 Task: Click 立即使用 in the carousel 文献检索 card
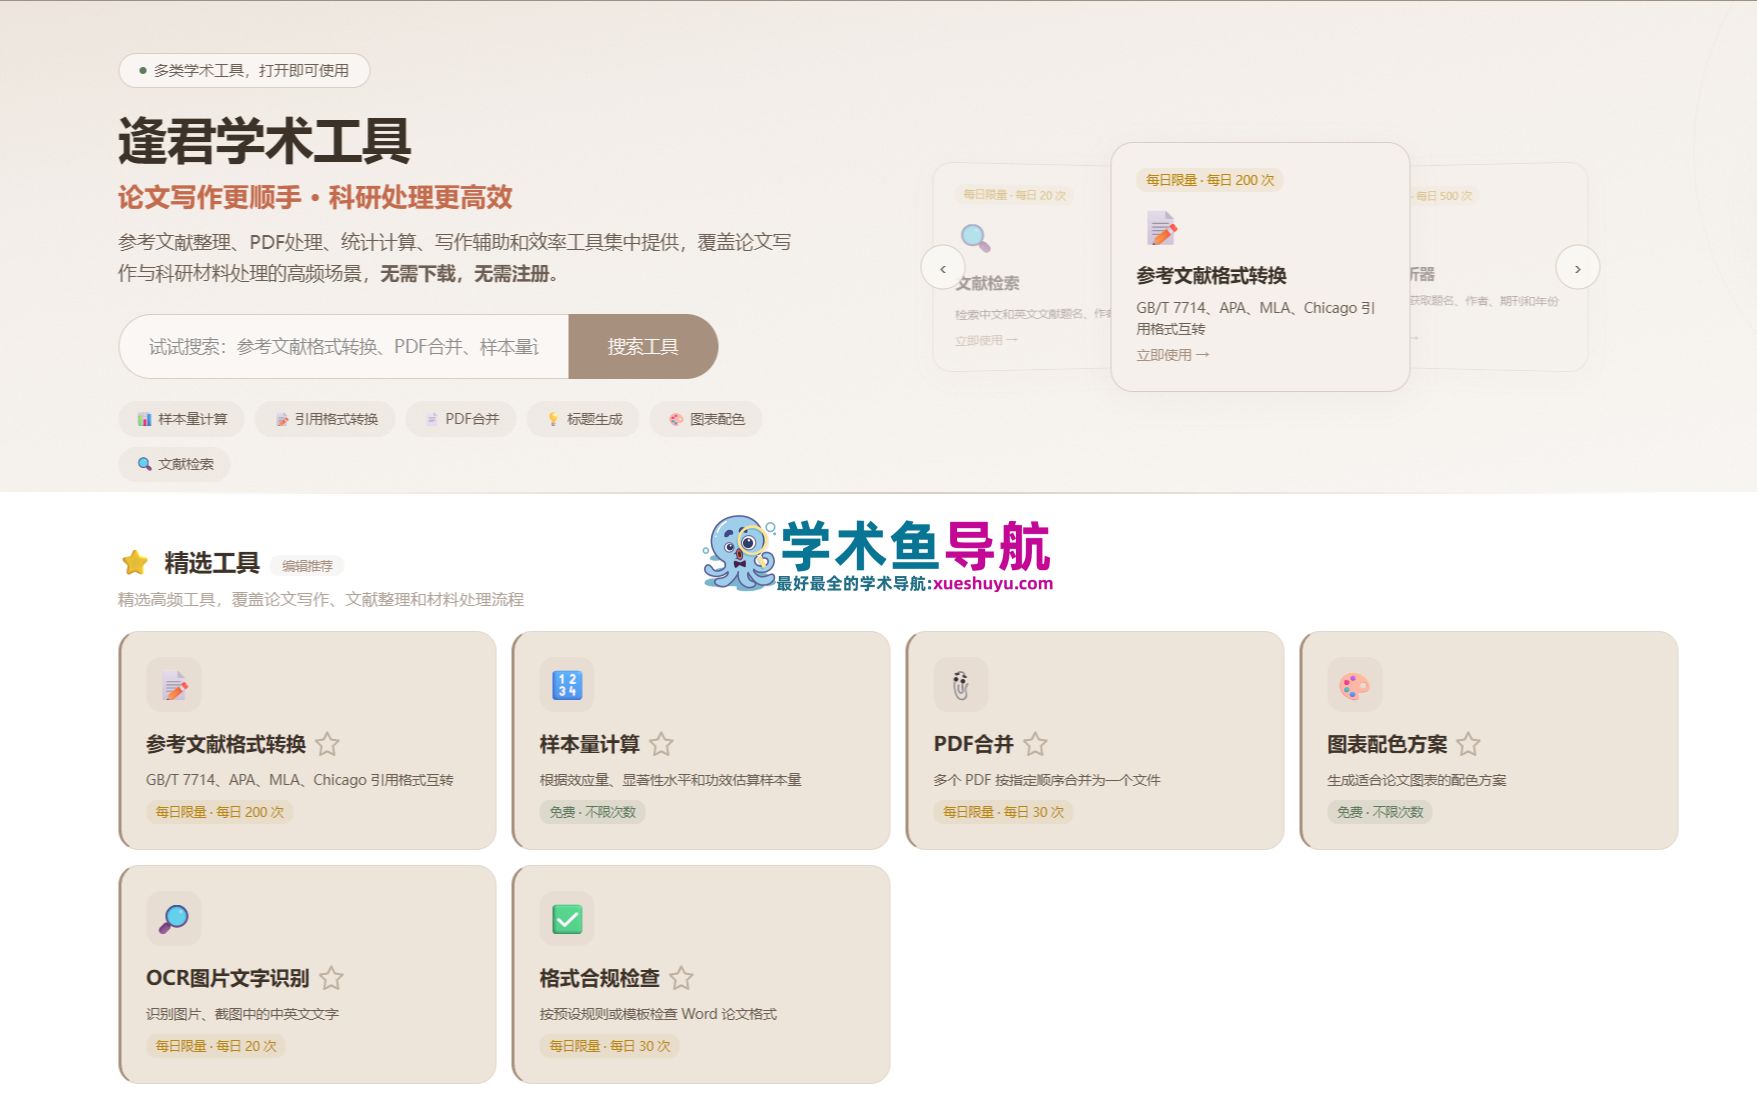pos(986,340)
